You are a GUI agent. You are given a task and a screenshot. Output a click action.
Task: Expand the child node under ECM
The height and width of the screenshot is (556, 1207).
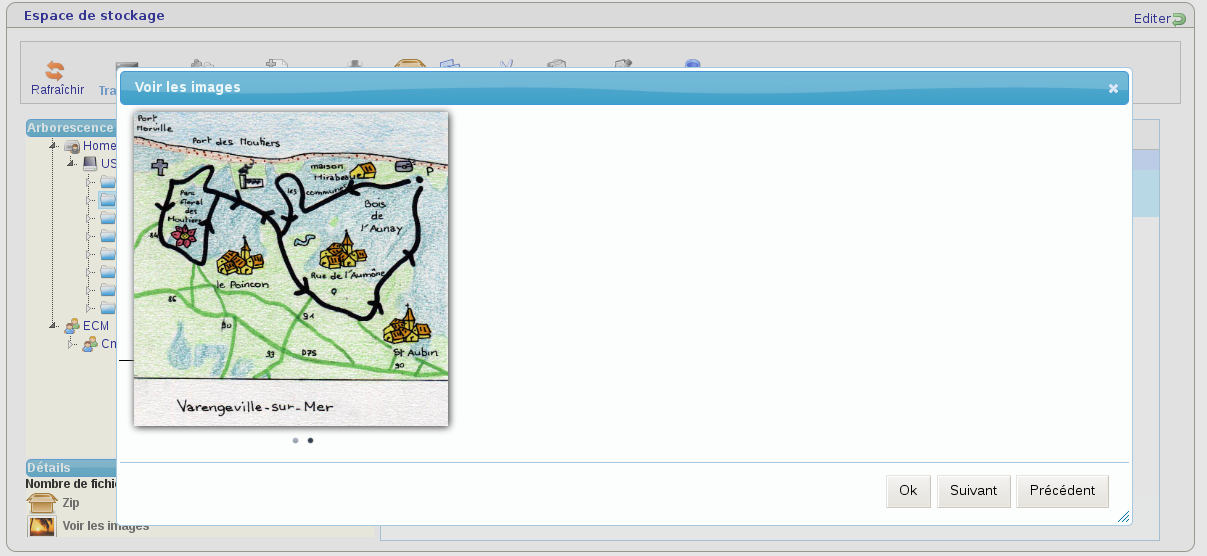(x=71, y=344)
